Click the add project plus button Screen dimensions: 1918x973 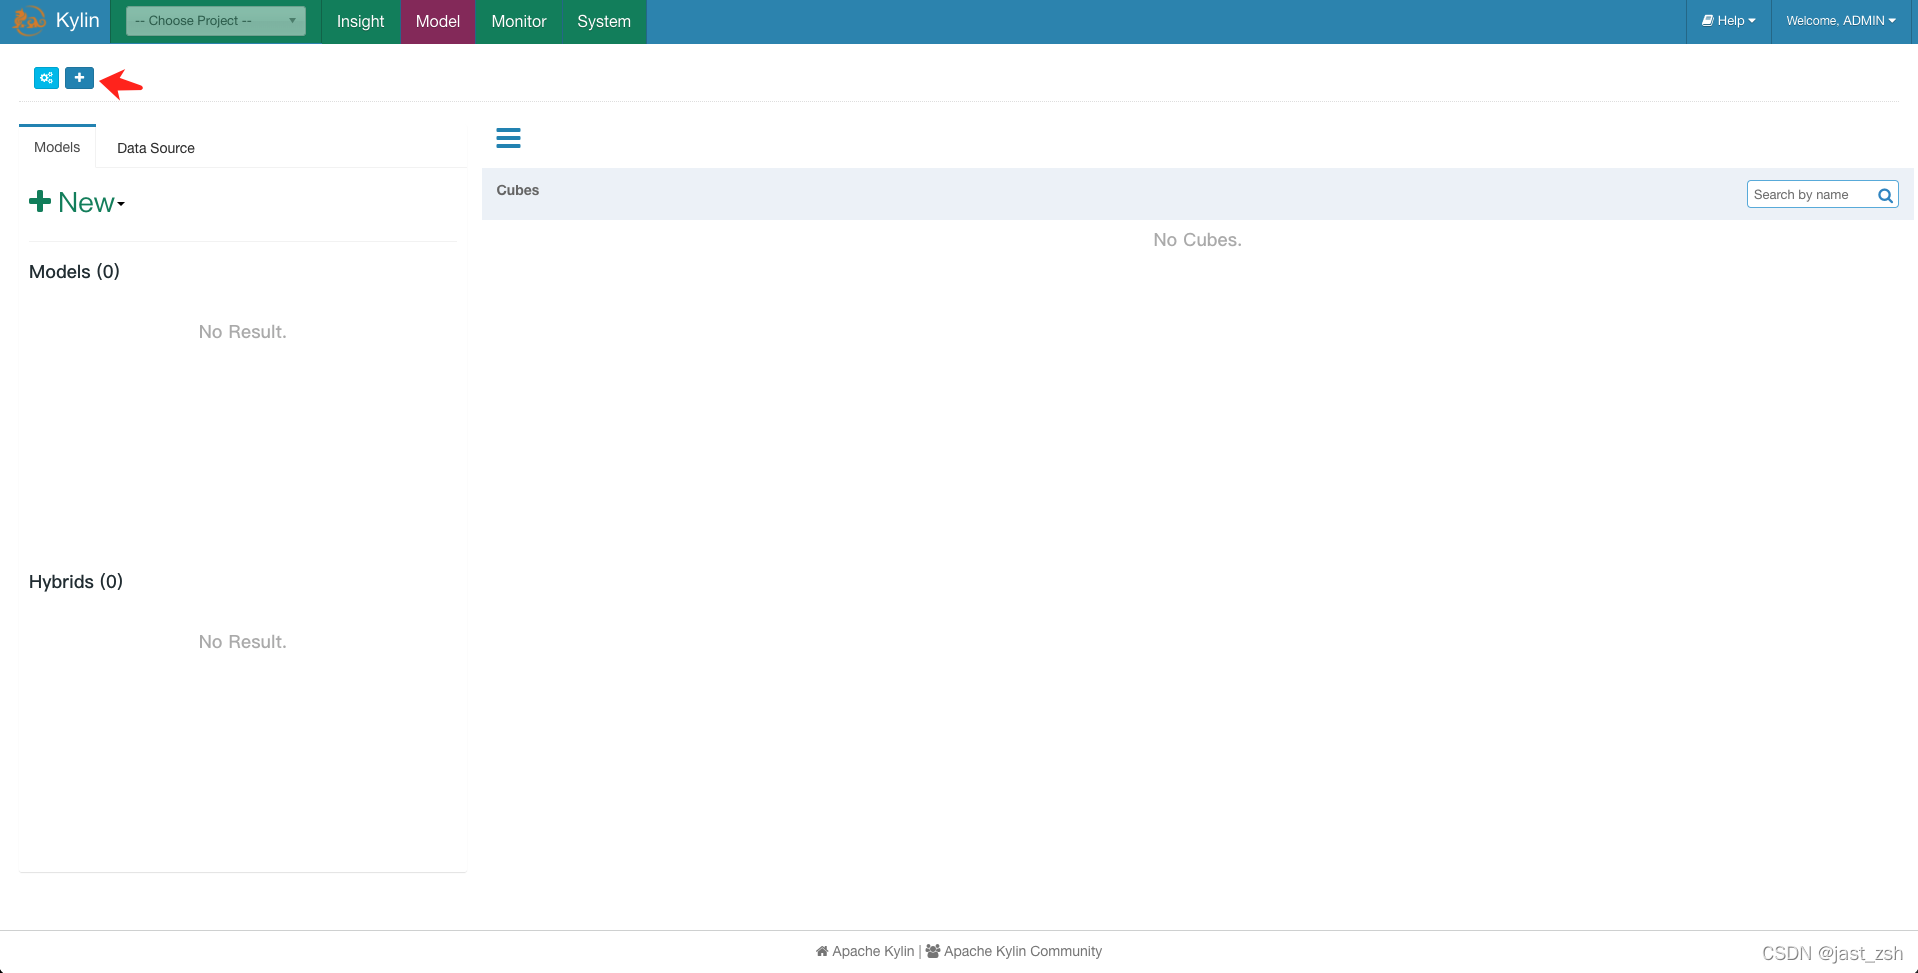[x=79, y=78]
